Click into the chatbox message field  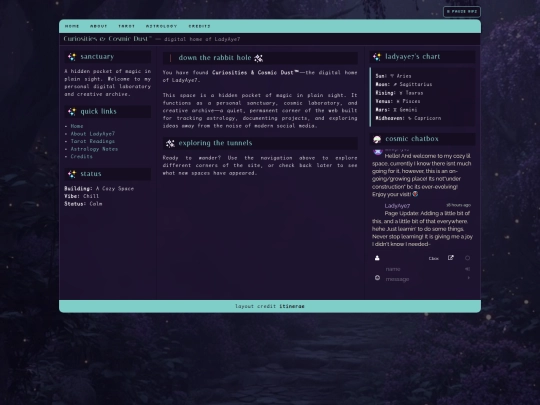pyautogui.click(x=424, y=279)
